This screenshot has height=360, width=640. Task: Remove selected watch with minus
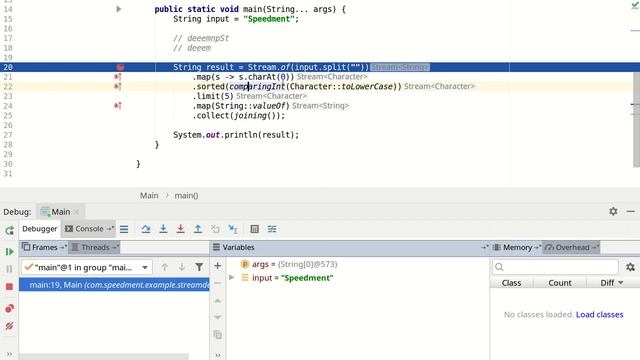(x=218, y=283)
